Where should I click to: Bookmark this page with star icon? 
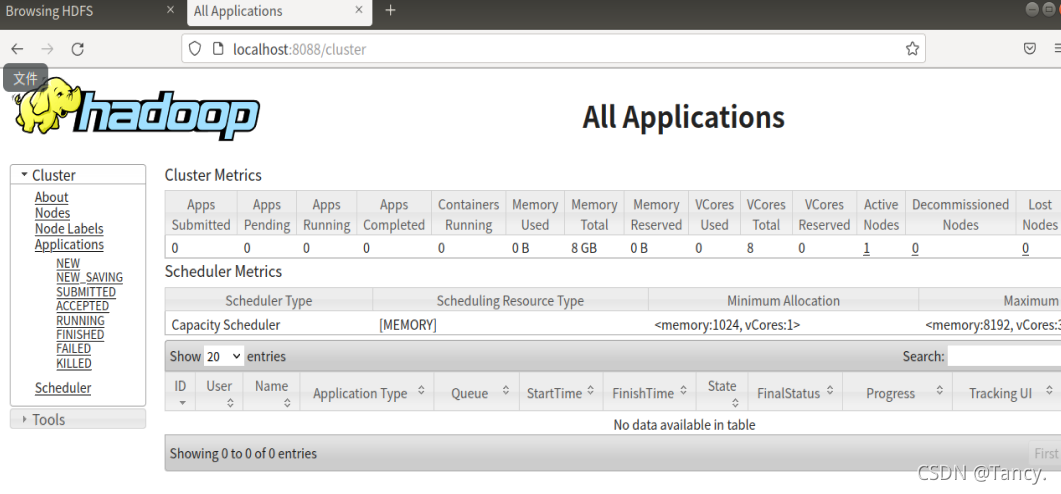pyautogui.click(x=912, y=49)
